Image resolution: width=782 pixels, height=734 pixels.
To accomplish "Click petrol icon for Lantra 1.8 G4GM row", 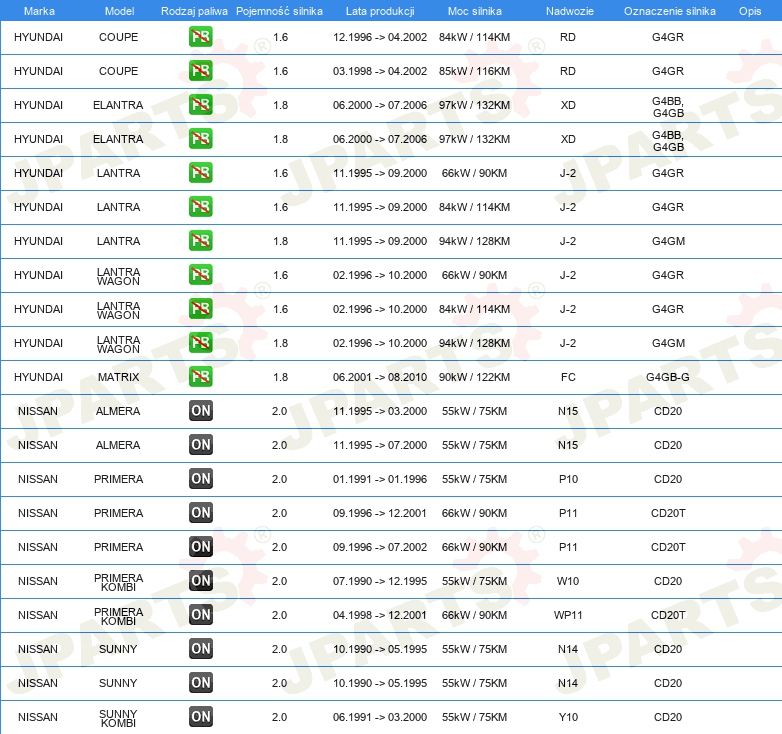I will click(x=200, y=241).
